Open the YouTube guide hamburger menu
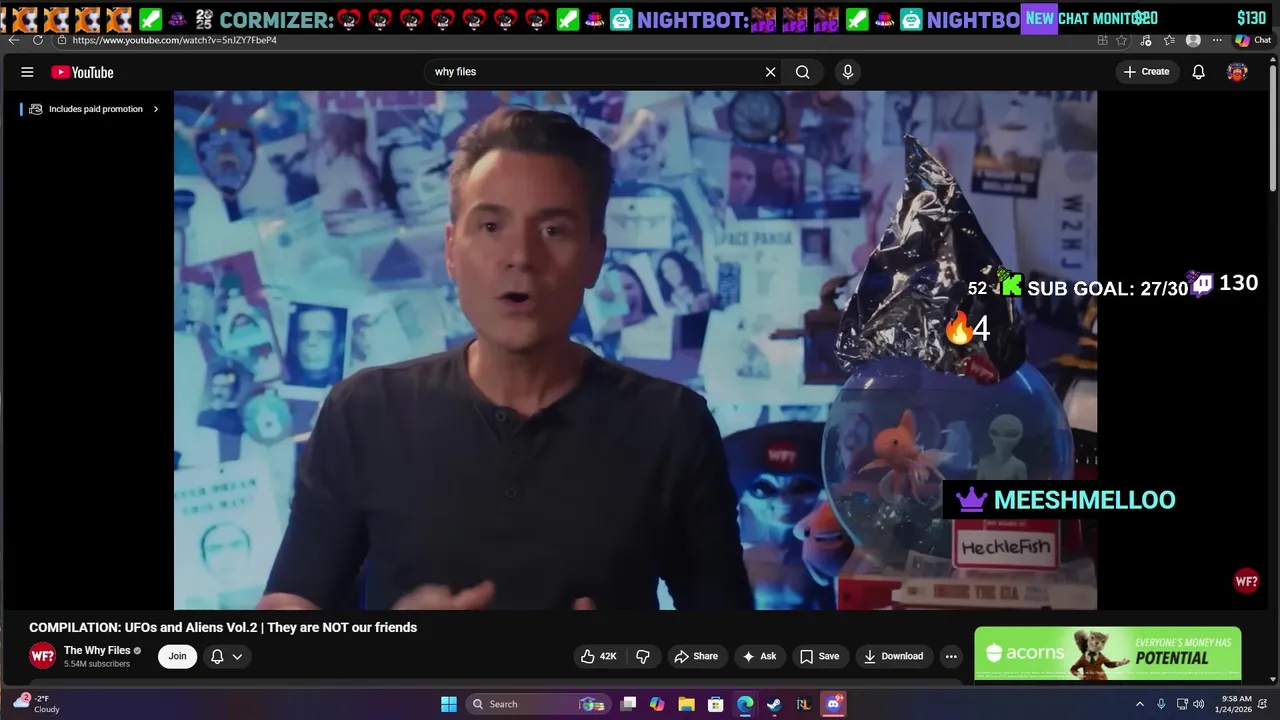The width and height of the screenshot is (1280, 720). (27, 72)
